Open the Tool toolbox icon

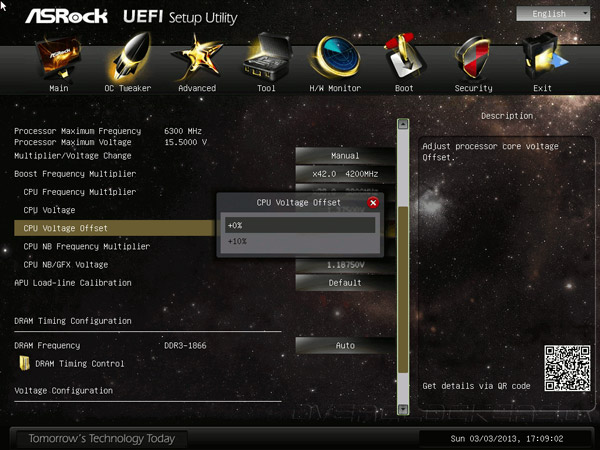(x=267, y=57)
